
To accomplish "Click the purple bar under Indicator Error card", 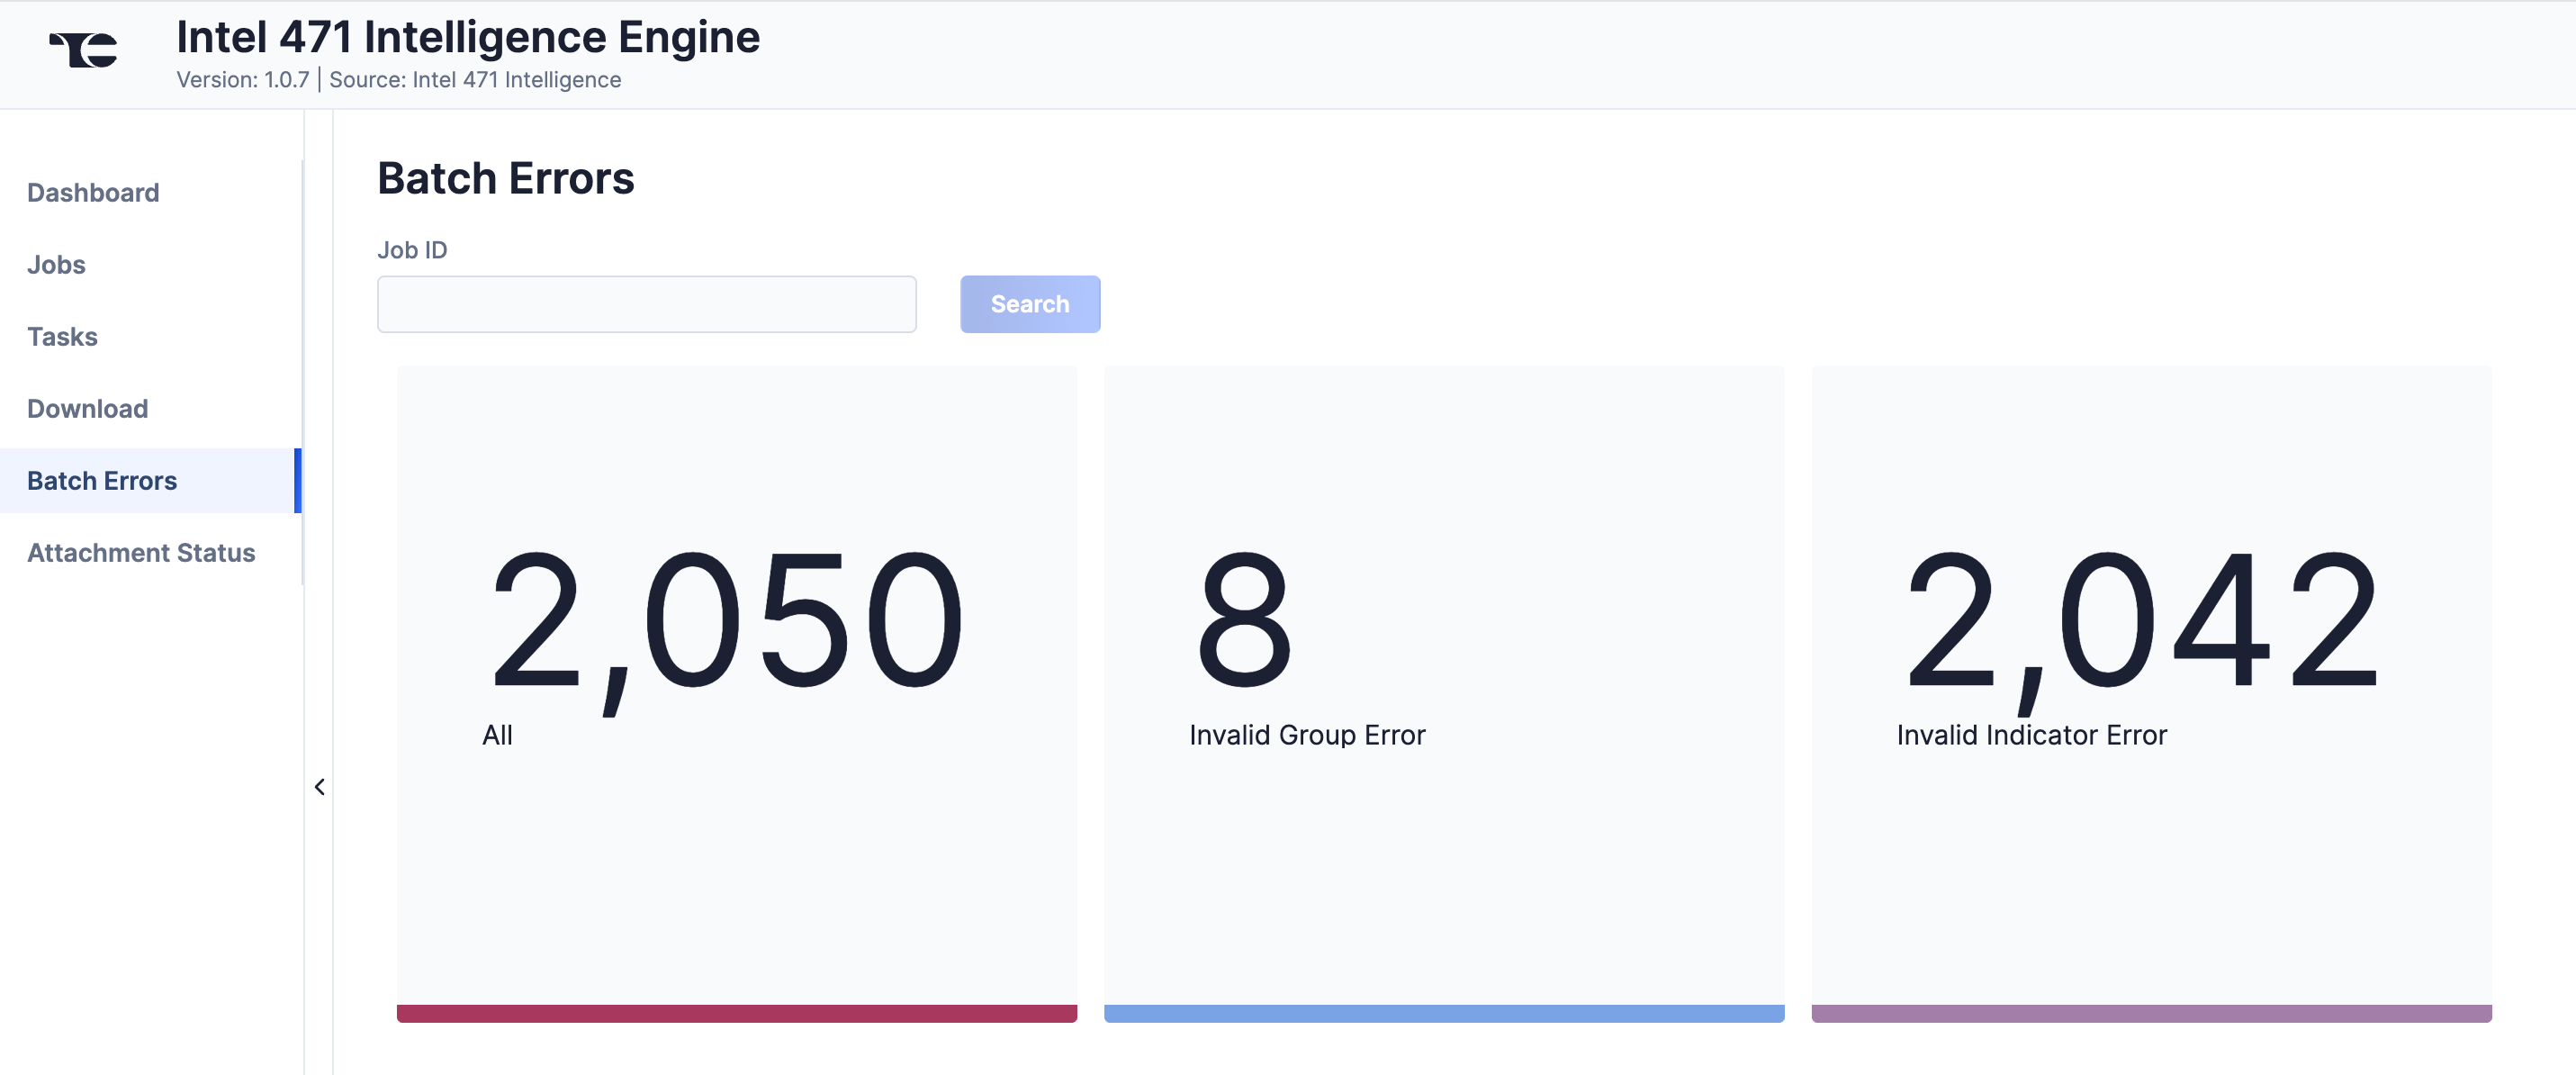I will click(2151, 1013).
